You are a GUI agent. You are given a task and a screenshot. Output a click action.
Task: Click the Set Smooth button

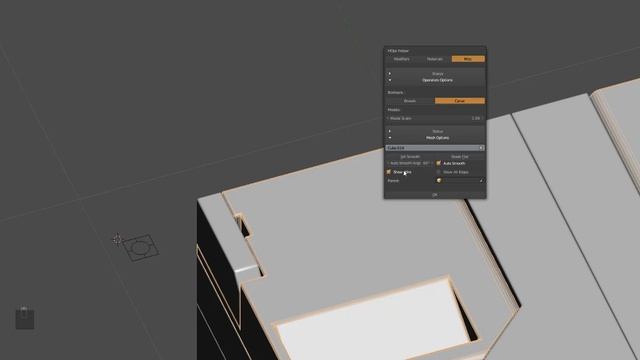coord(410,157)
